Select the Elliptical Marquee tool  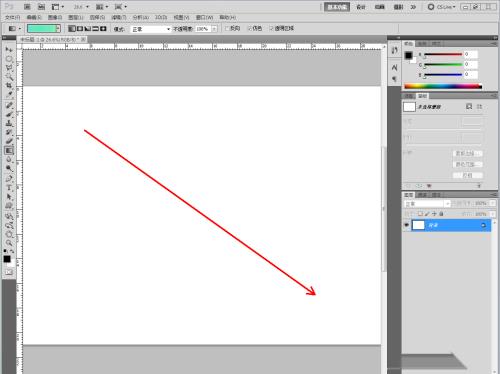click(9, 59)
